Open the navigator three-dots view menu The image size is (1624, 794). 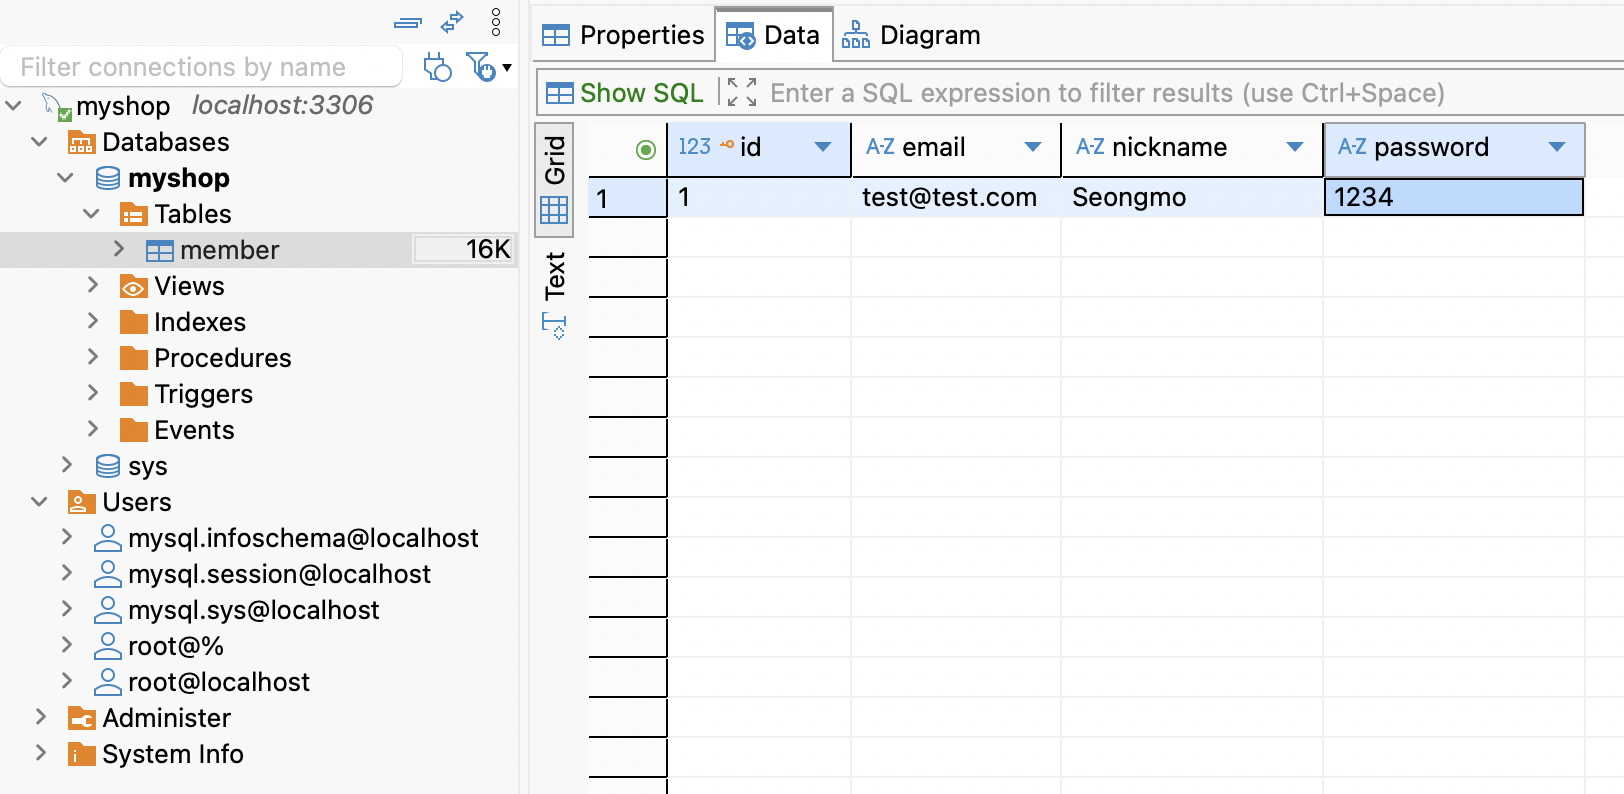click(x=496, y=21)
